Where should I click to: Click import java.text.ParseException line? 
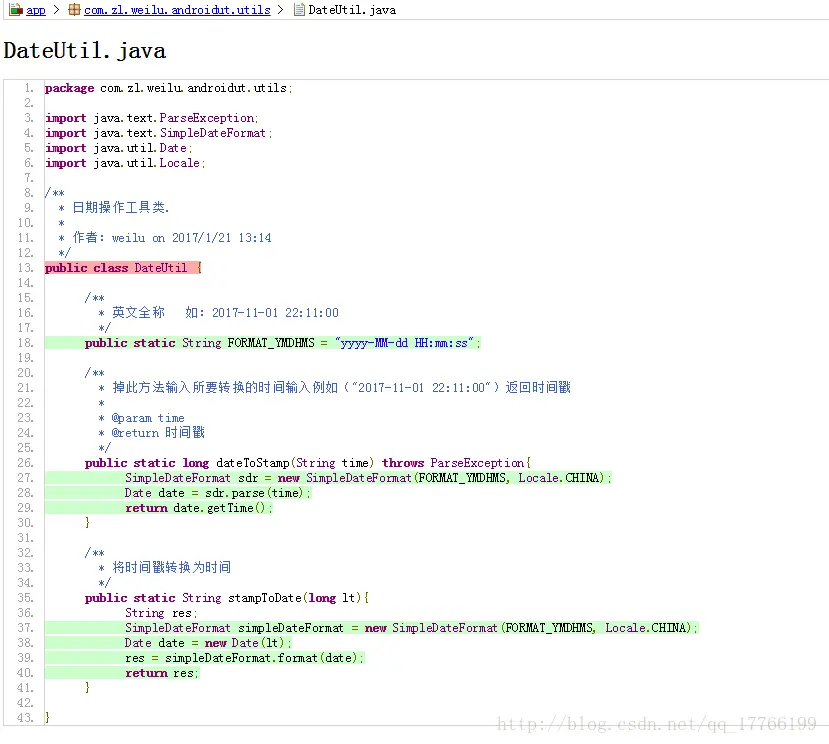pyautogui.click(x=152, y=118)
